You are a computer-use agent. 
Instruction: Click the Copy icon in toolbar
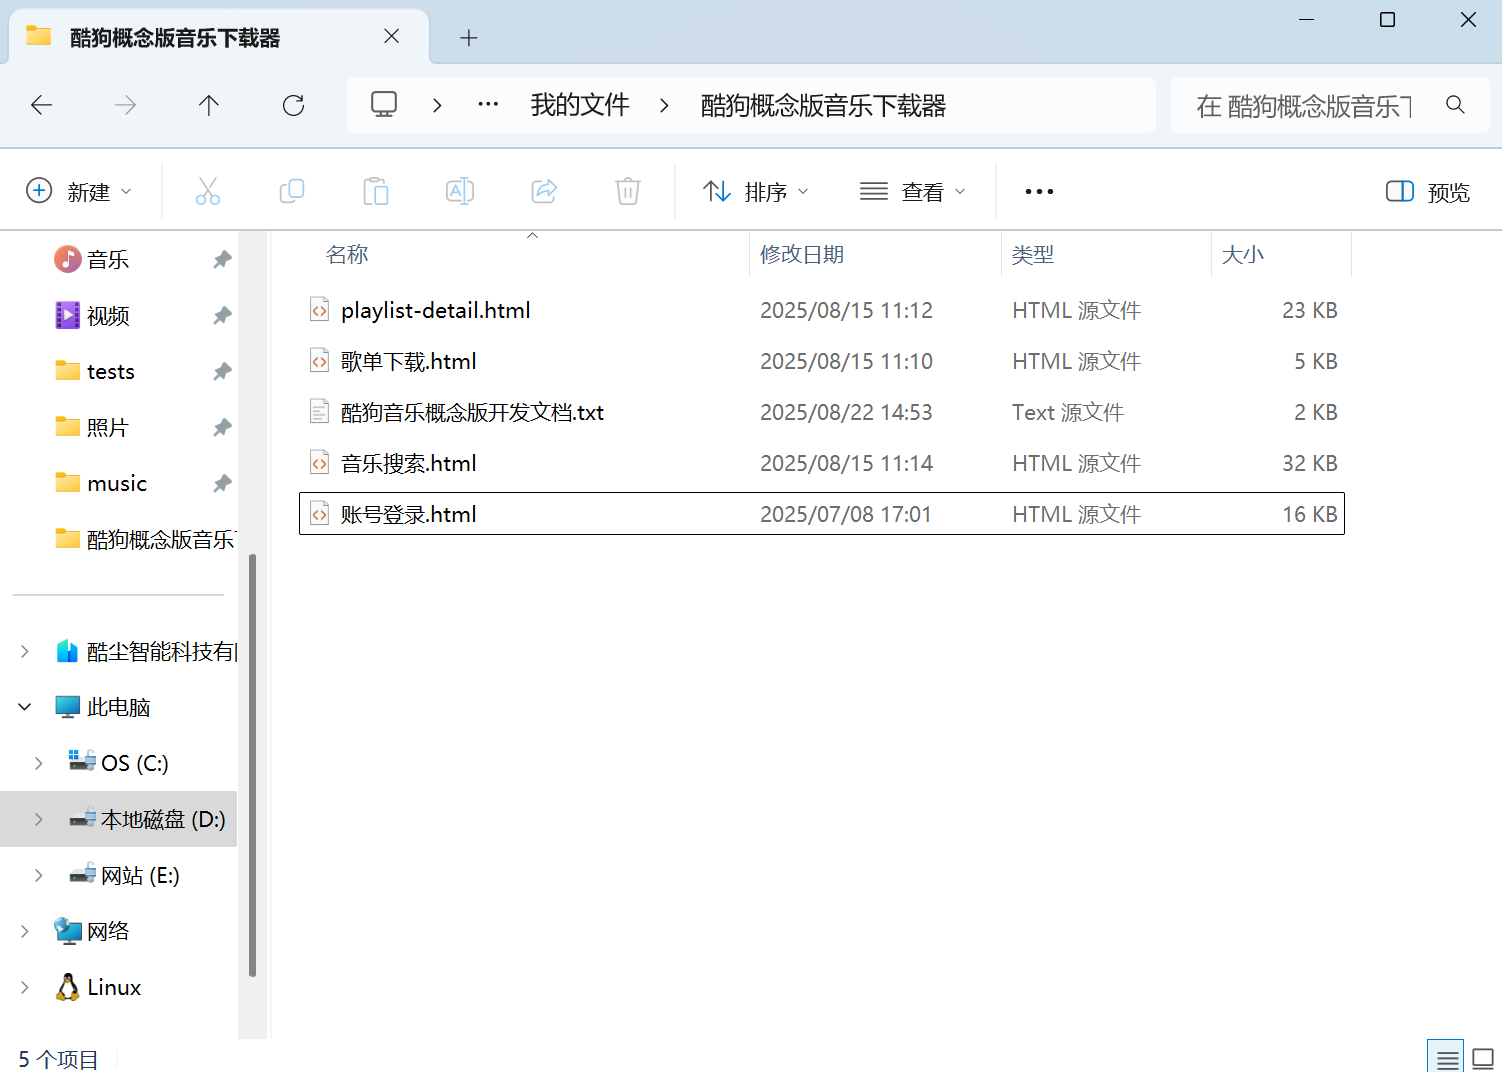[292, 191]
